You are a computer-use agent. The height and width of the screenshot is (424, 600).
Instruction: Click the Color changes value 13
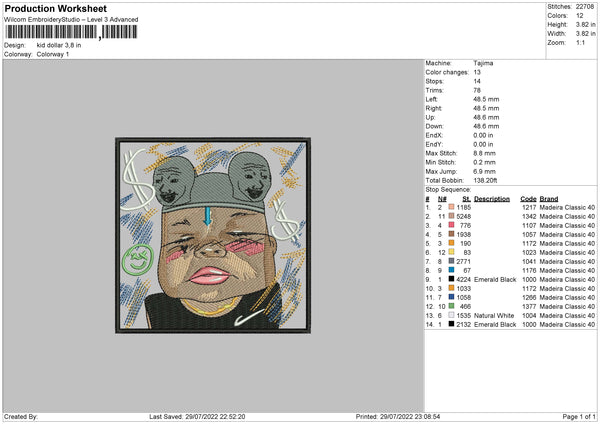(x=477, y=72)
